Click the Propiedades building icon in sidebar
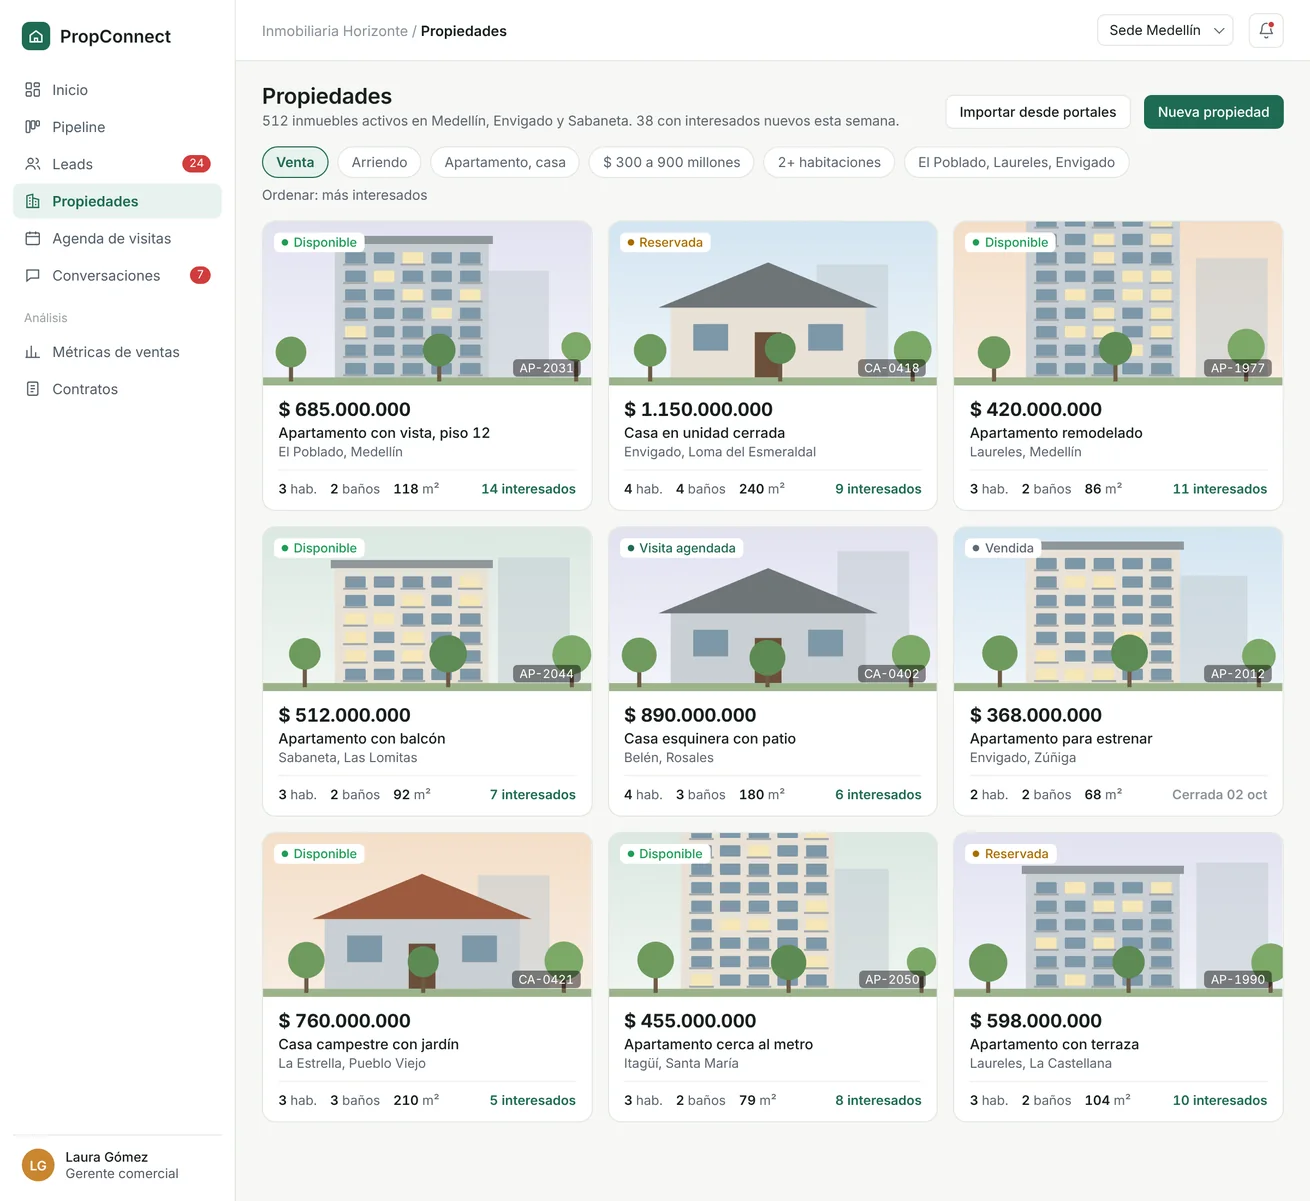 tap(33, 201)
